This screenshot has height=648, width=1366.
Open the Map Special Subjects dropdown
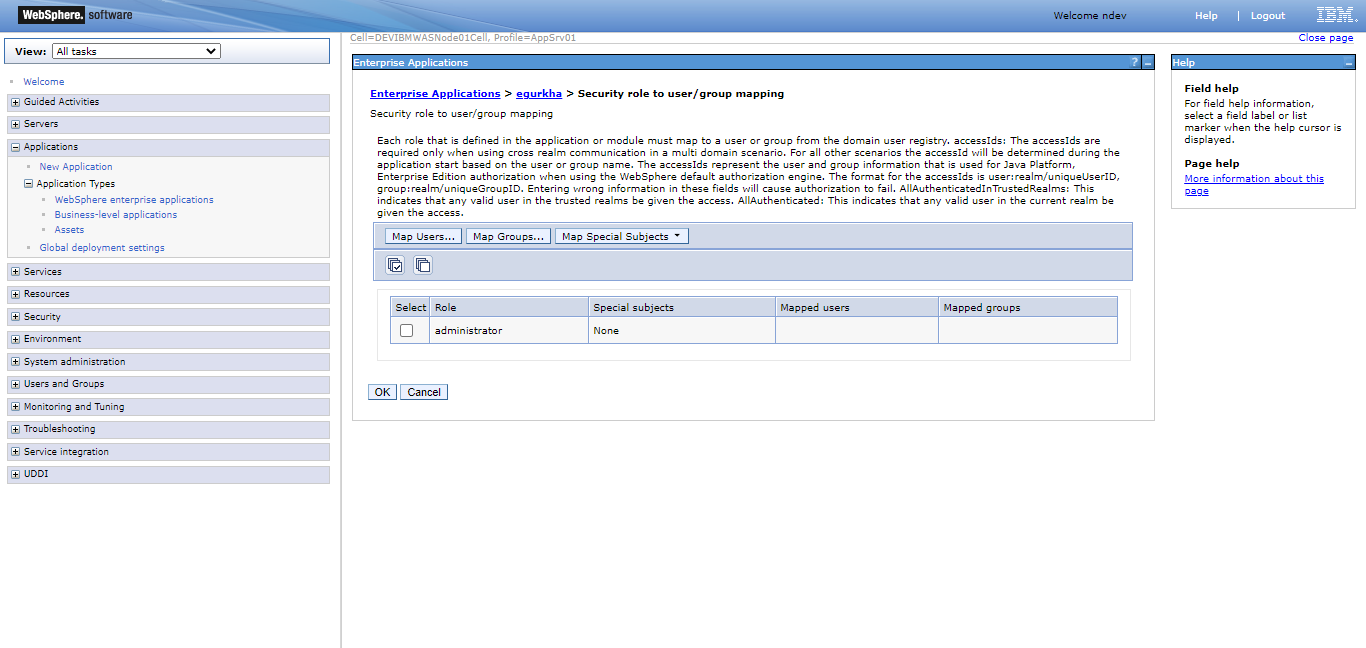pos(622,237)
